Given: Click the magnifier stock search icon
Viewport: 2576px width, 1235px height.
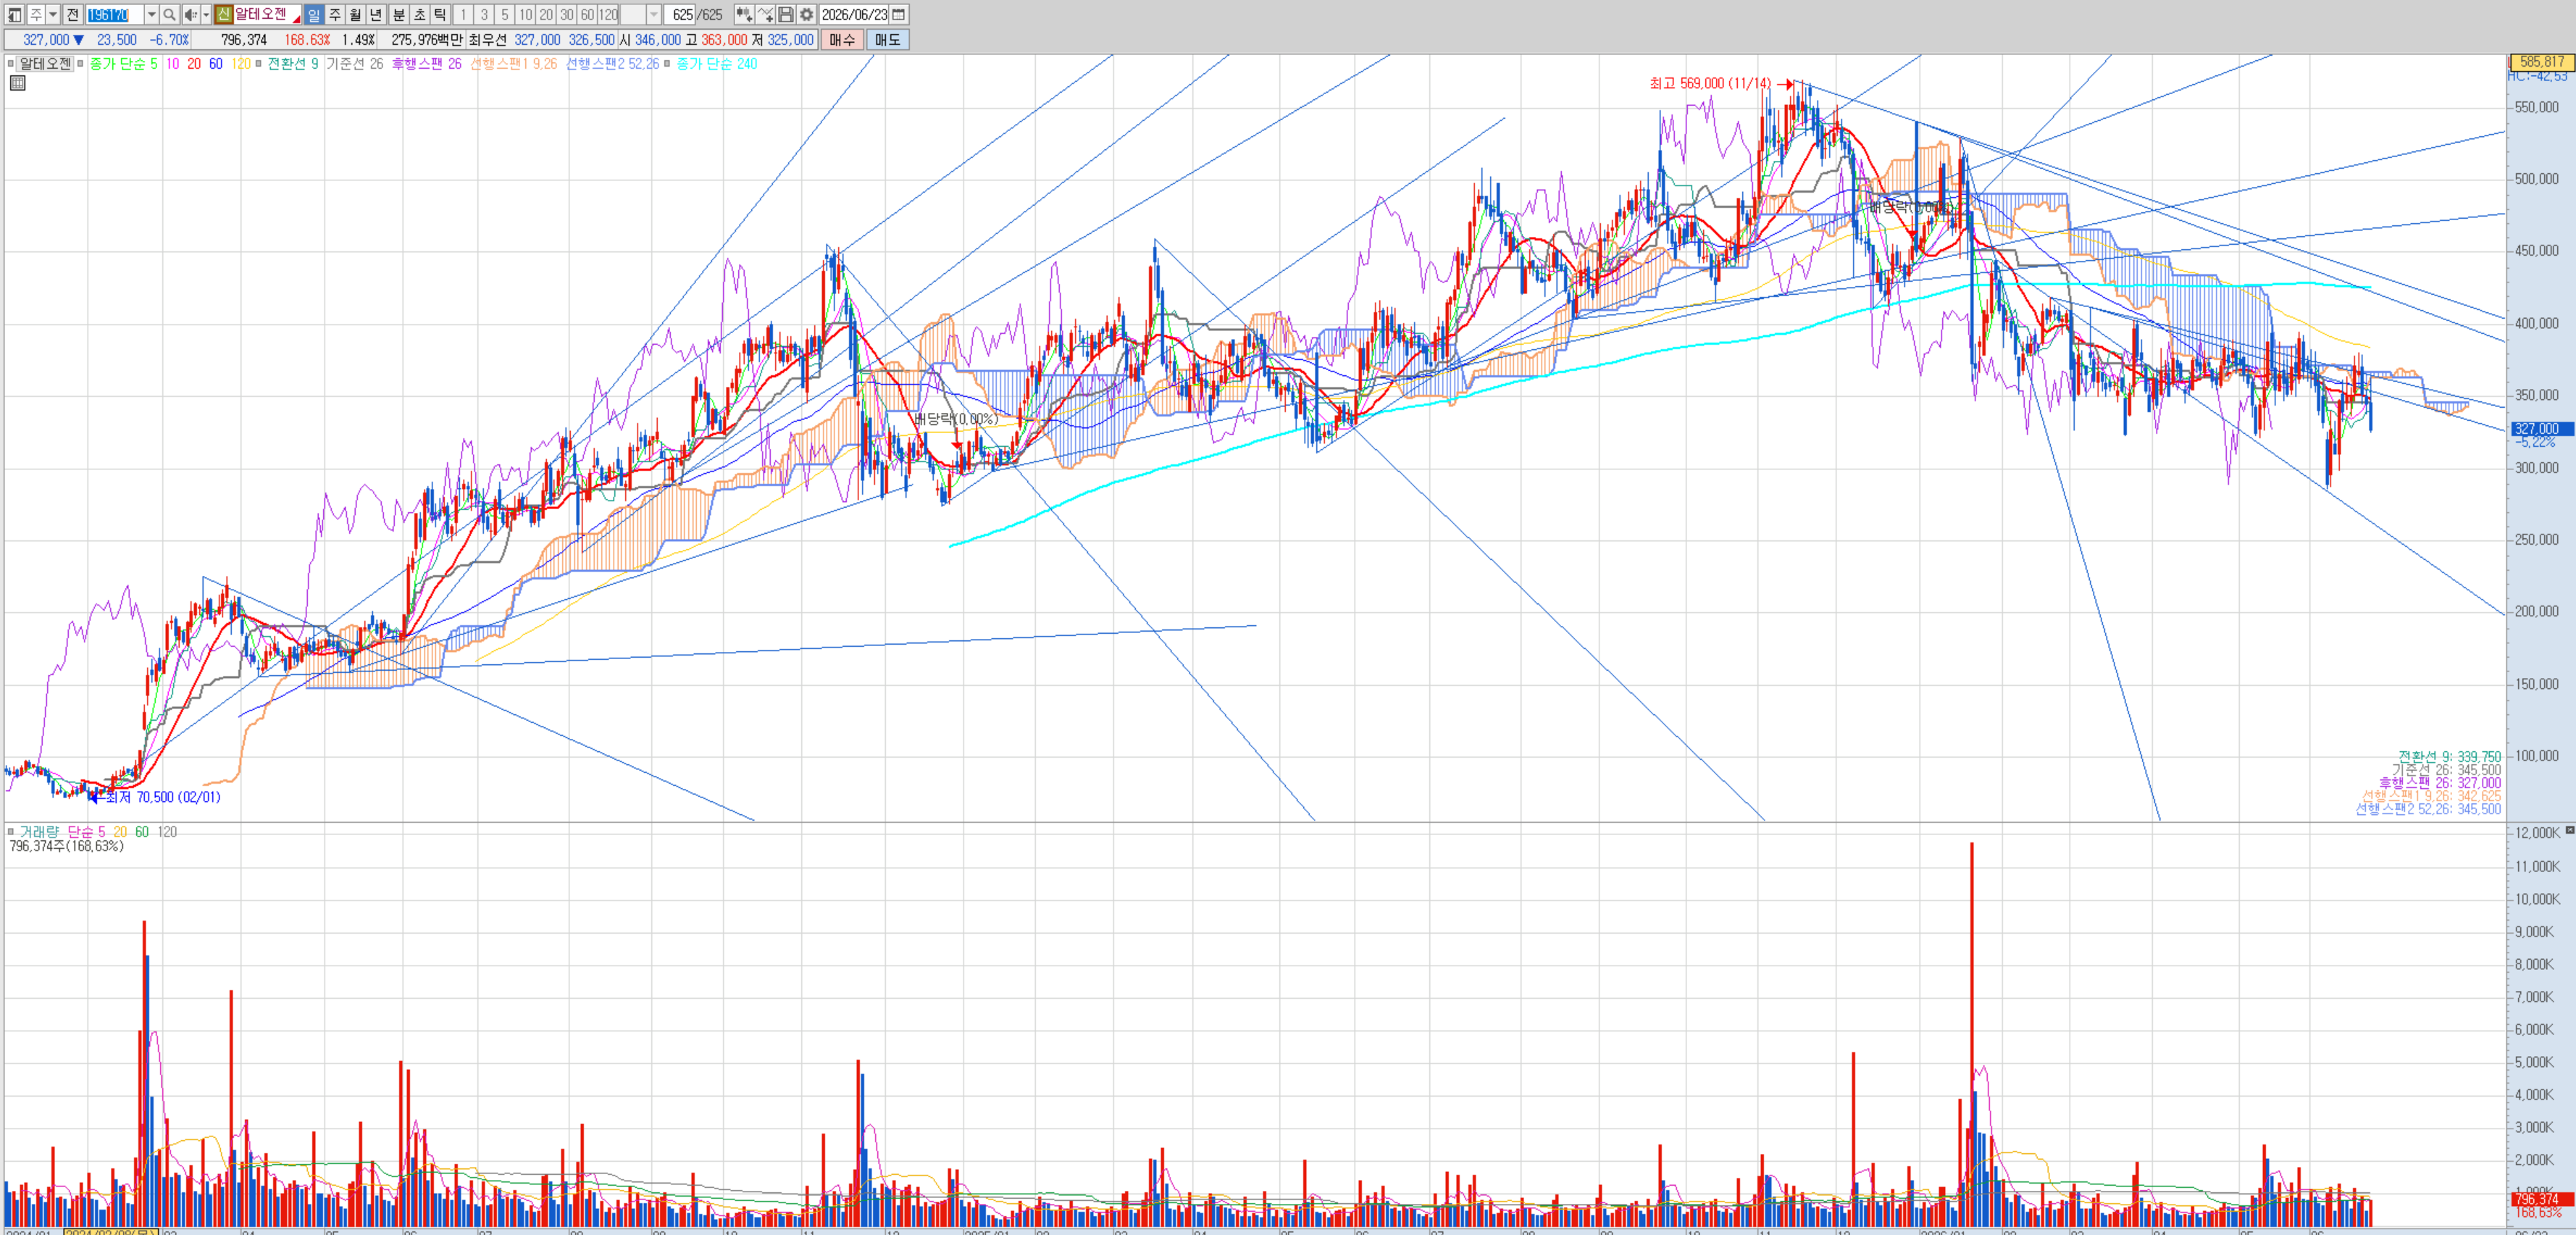Looking at the screenshot, I should (170, 14).
